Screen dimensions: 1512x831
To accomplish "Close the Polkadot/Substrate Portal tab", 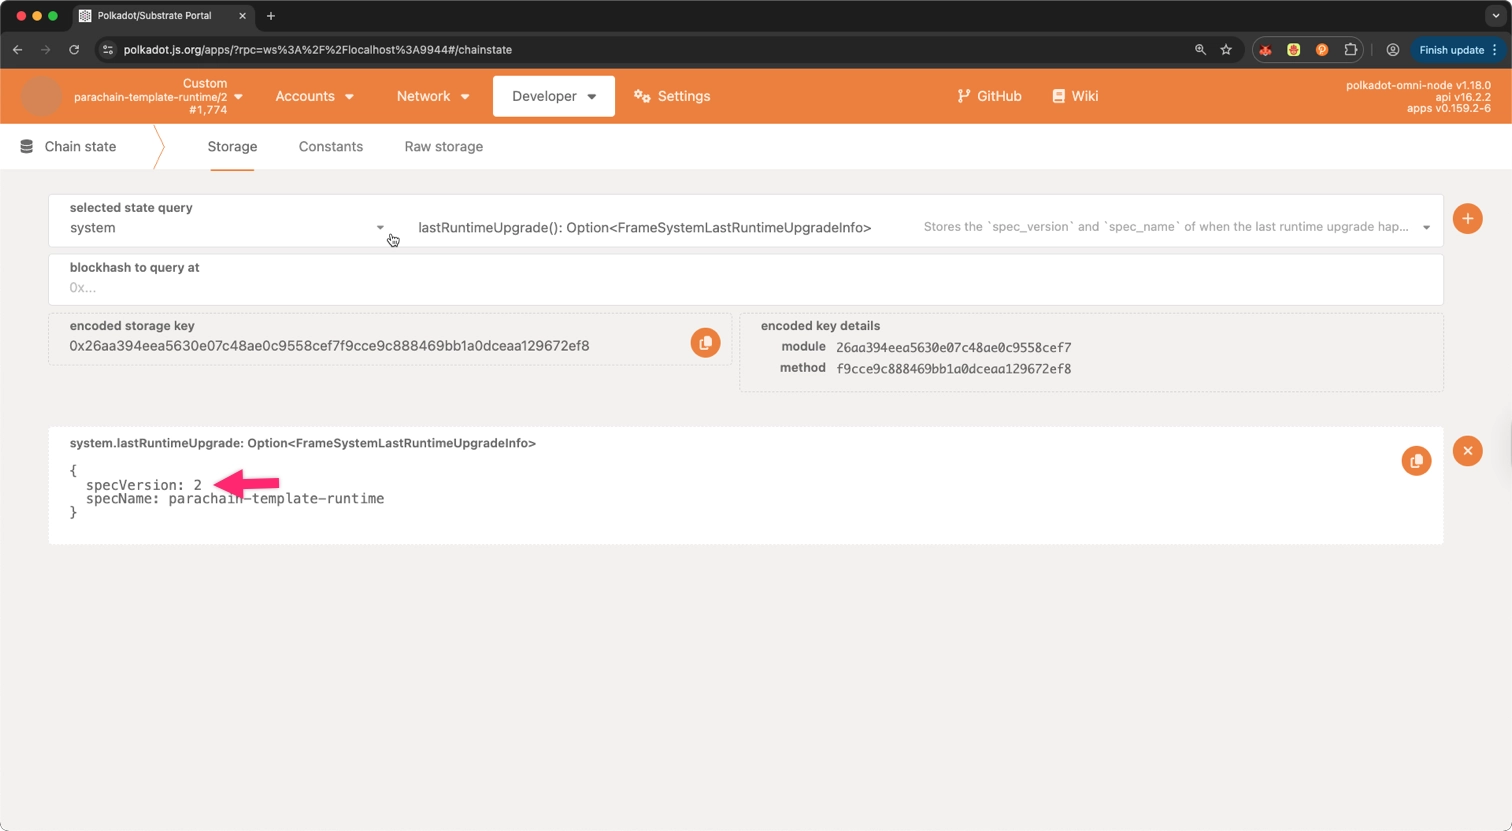I will tap(242, 16).
